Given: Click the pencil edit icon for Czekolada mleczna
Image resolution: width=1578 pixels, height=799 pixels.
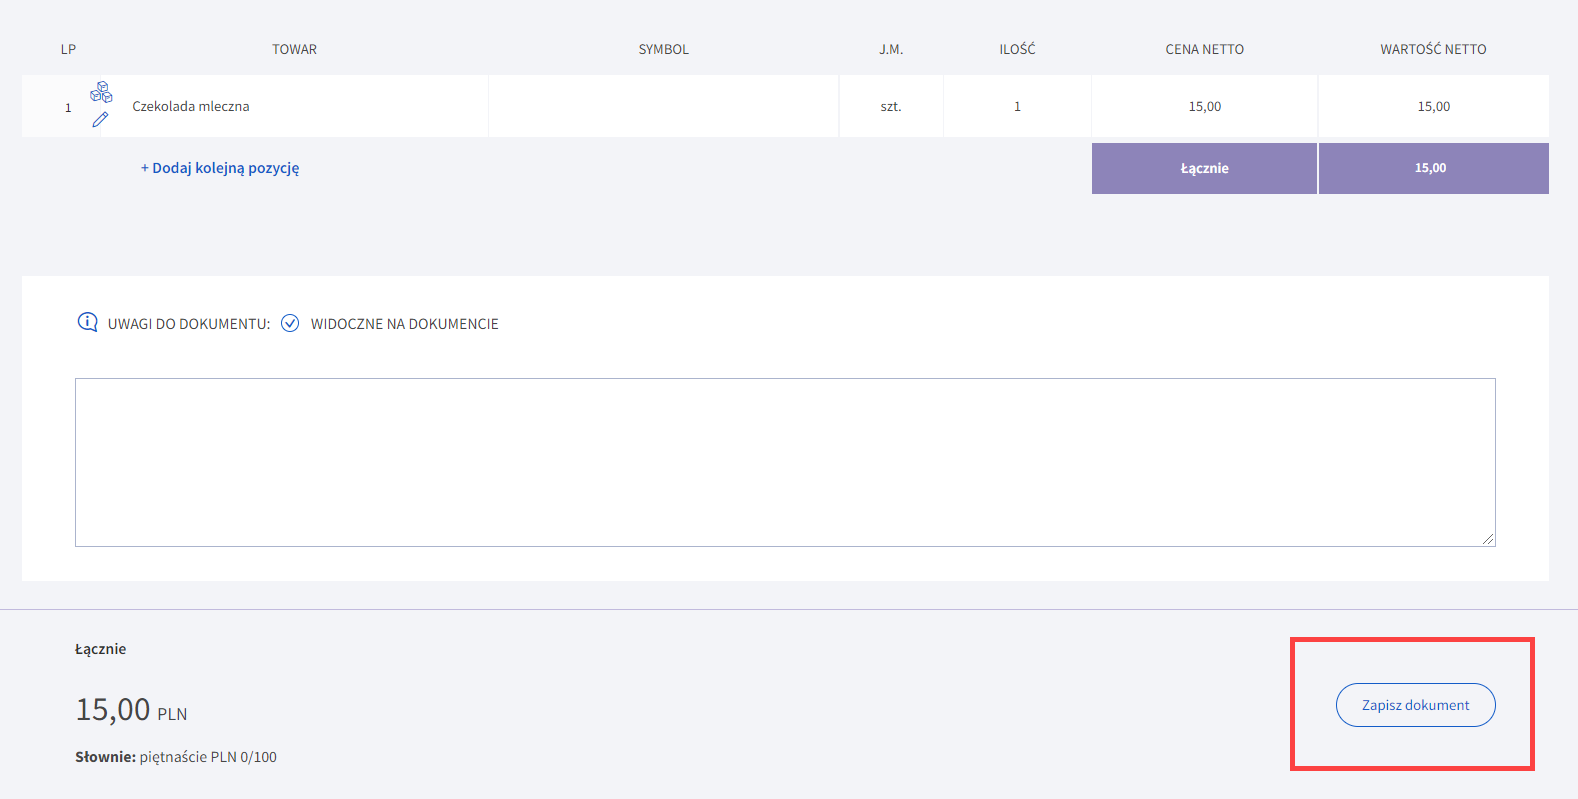Looking at the screenshot, I should (x=100, y=120).
